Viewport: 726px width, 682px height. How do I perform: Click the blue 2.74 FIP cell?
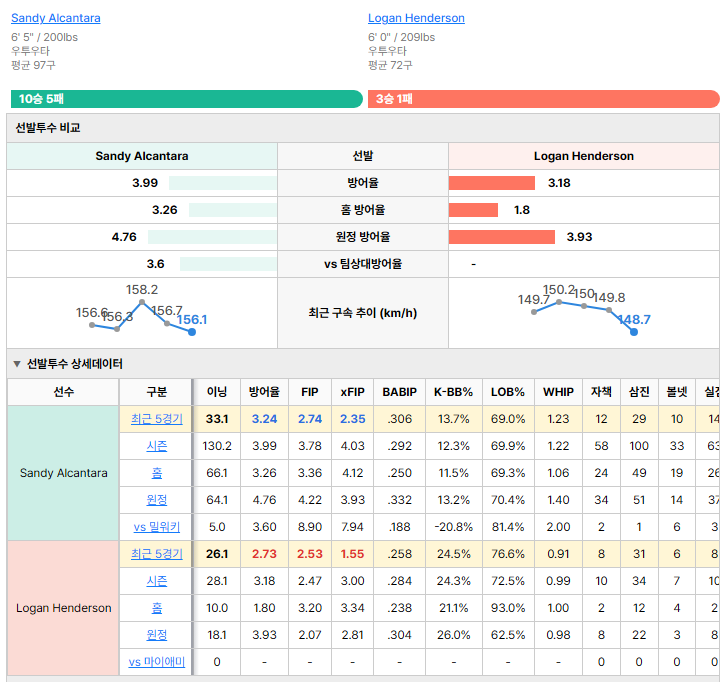pos(309,419)
